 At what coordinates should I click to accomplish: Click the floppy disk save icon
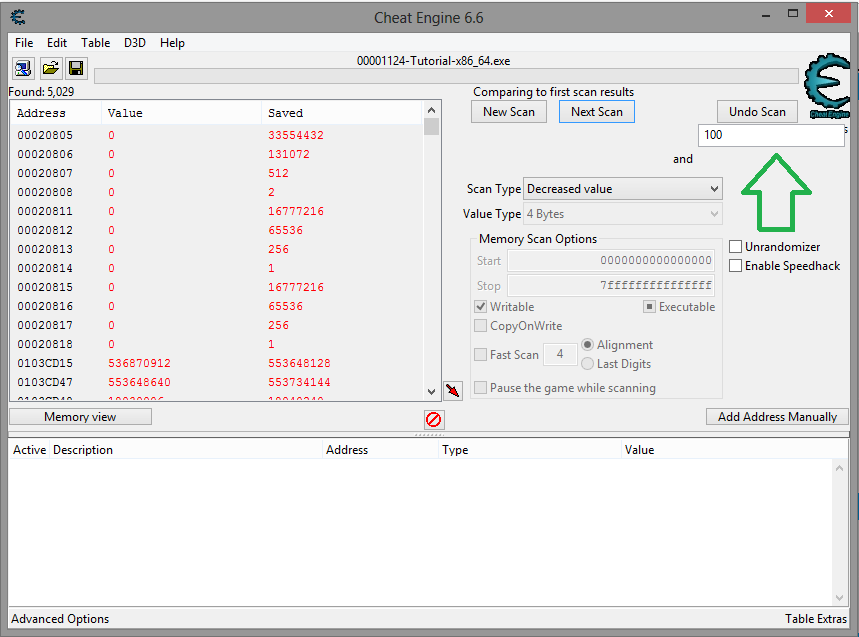coord(76,69)
